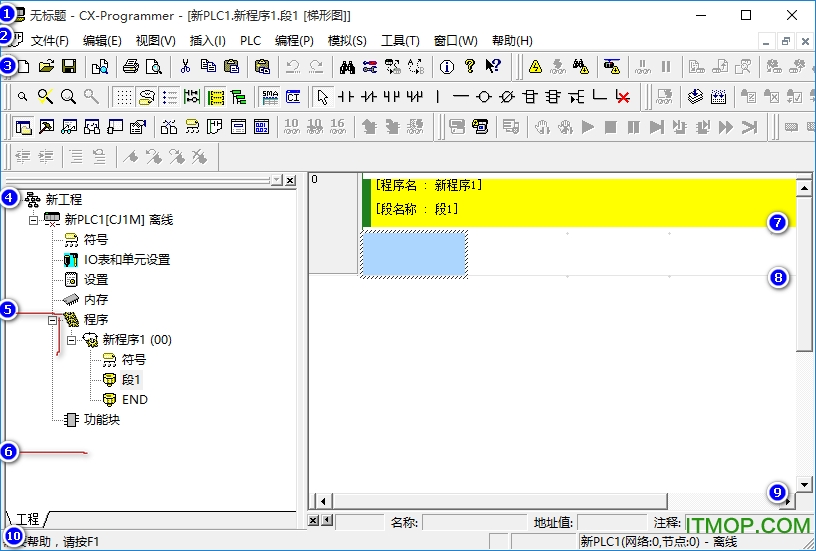Select IO表和单元设置 in the tree
The width and height of the screenshot is (816, 551).
[x=127, y=260]
